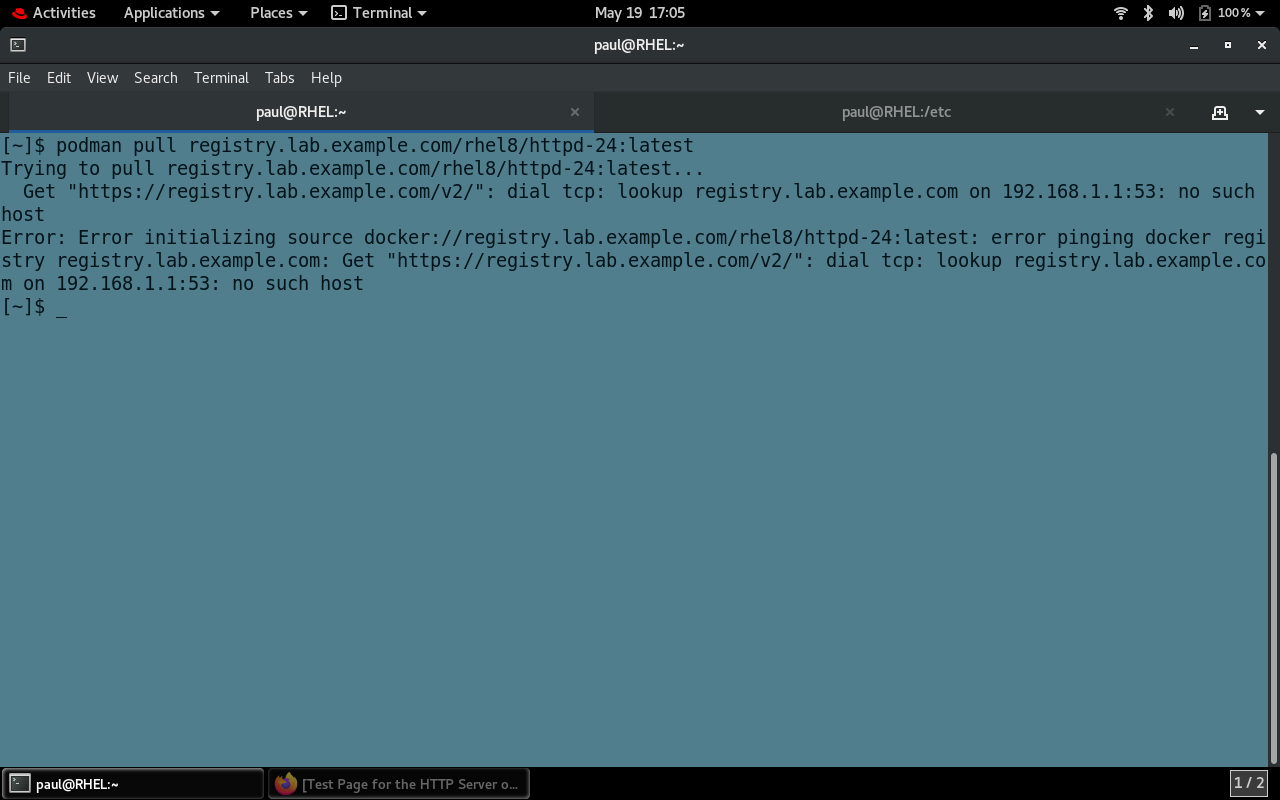Click the Red Hat logo beside Activities
This screenshot has width=1280, height=800.
(19, 13)
